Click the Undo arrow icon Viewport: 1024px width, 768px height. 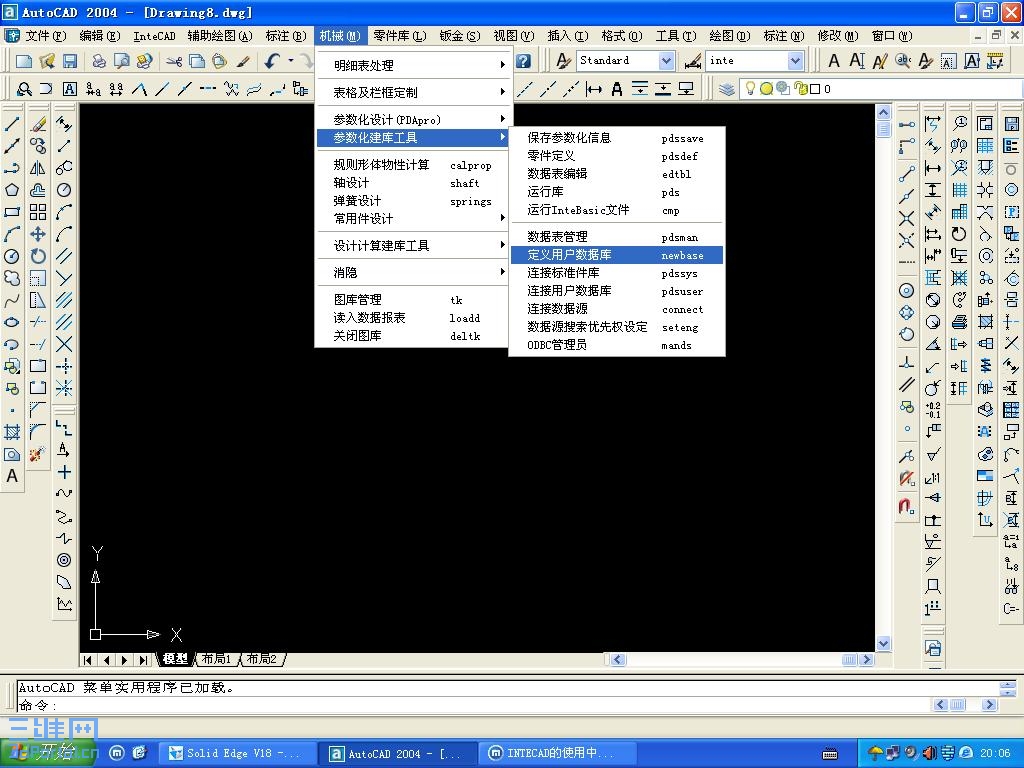pos(272,61)
